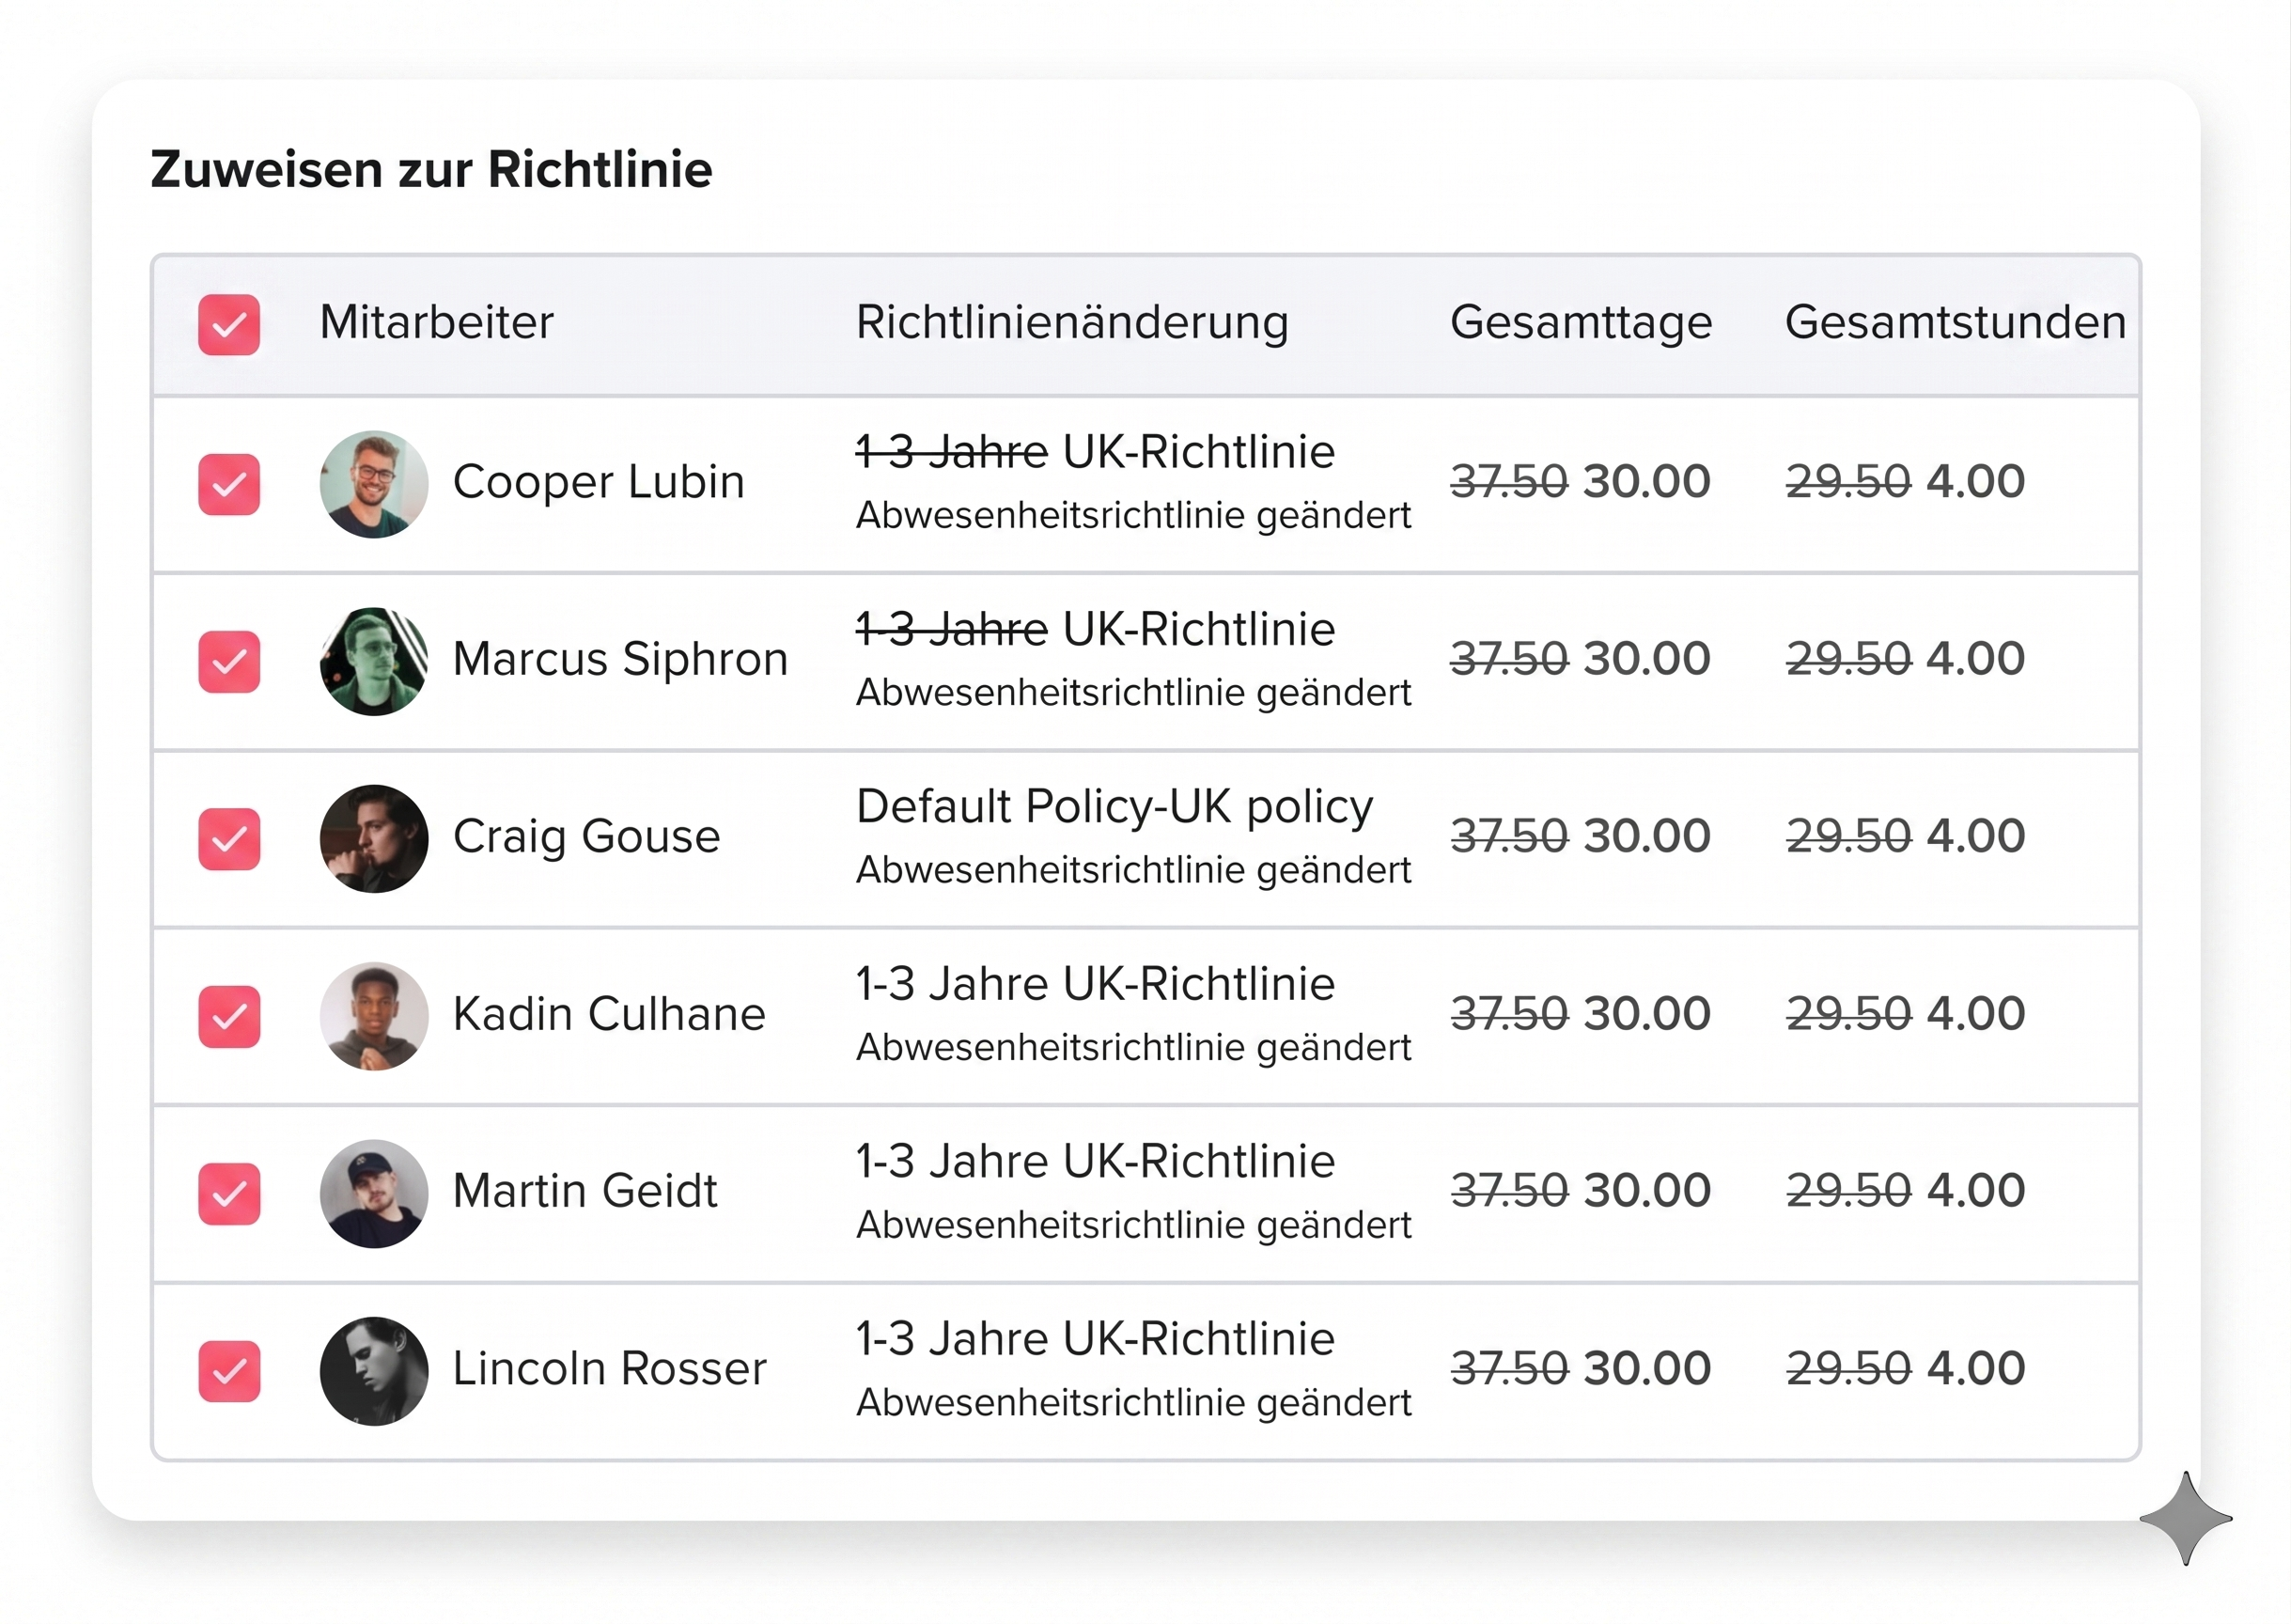Uncheck Kadin Culhane's row checkbox
The image size is (2291, 1624).
coord(229,1016)
